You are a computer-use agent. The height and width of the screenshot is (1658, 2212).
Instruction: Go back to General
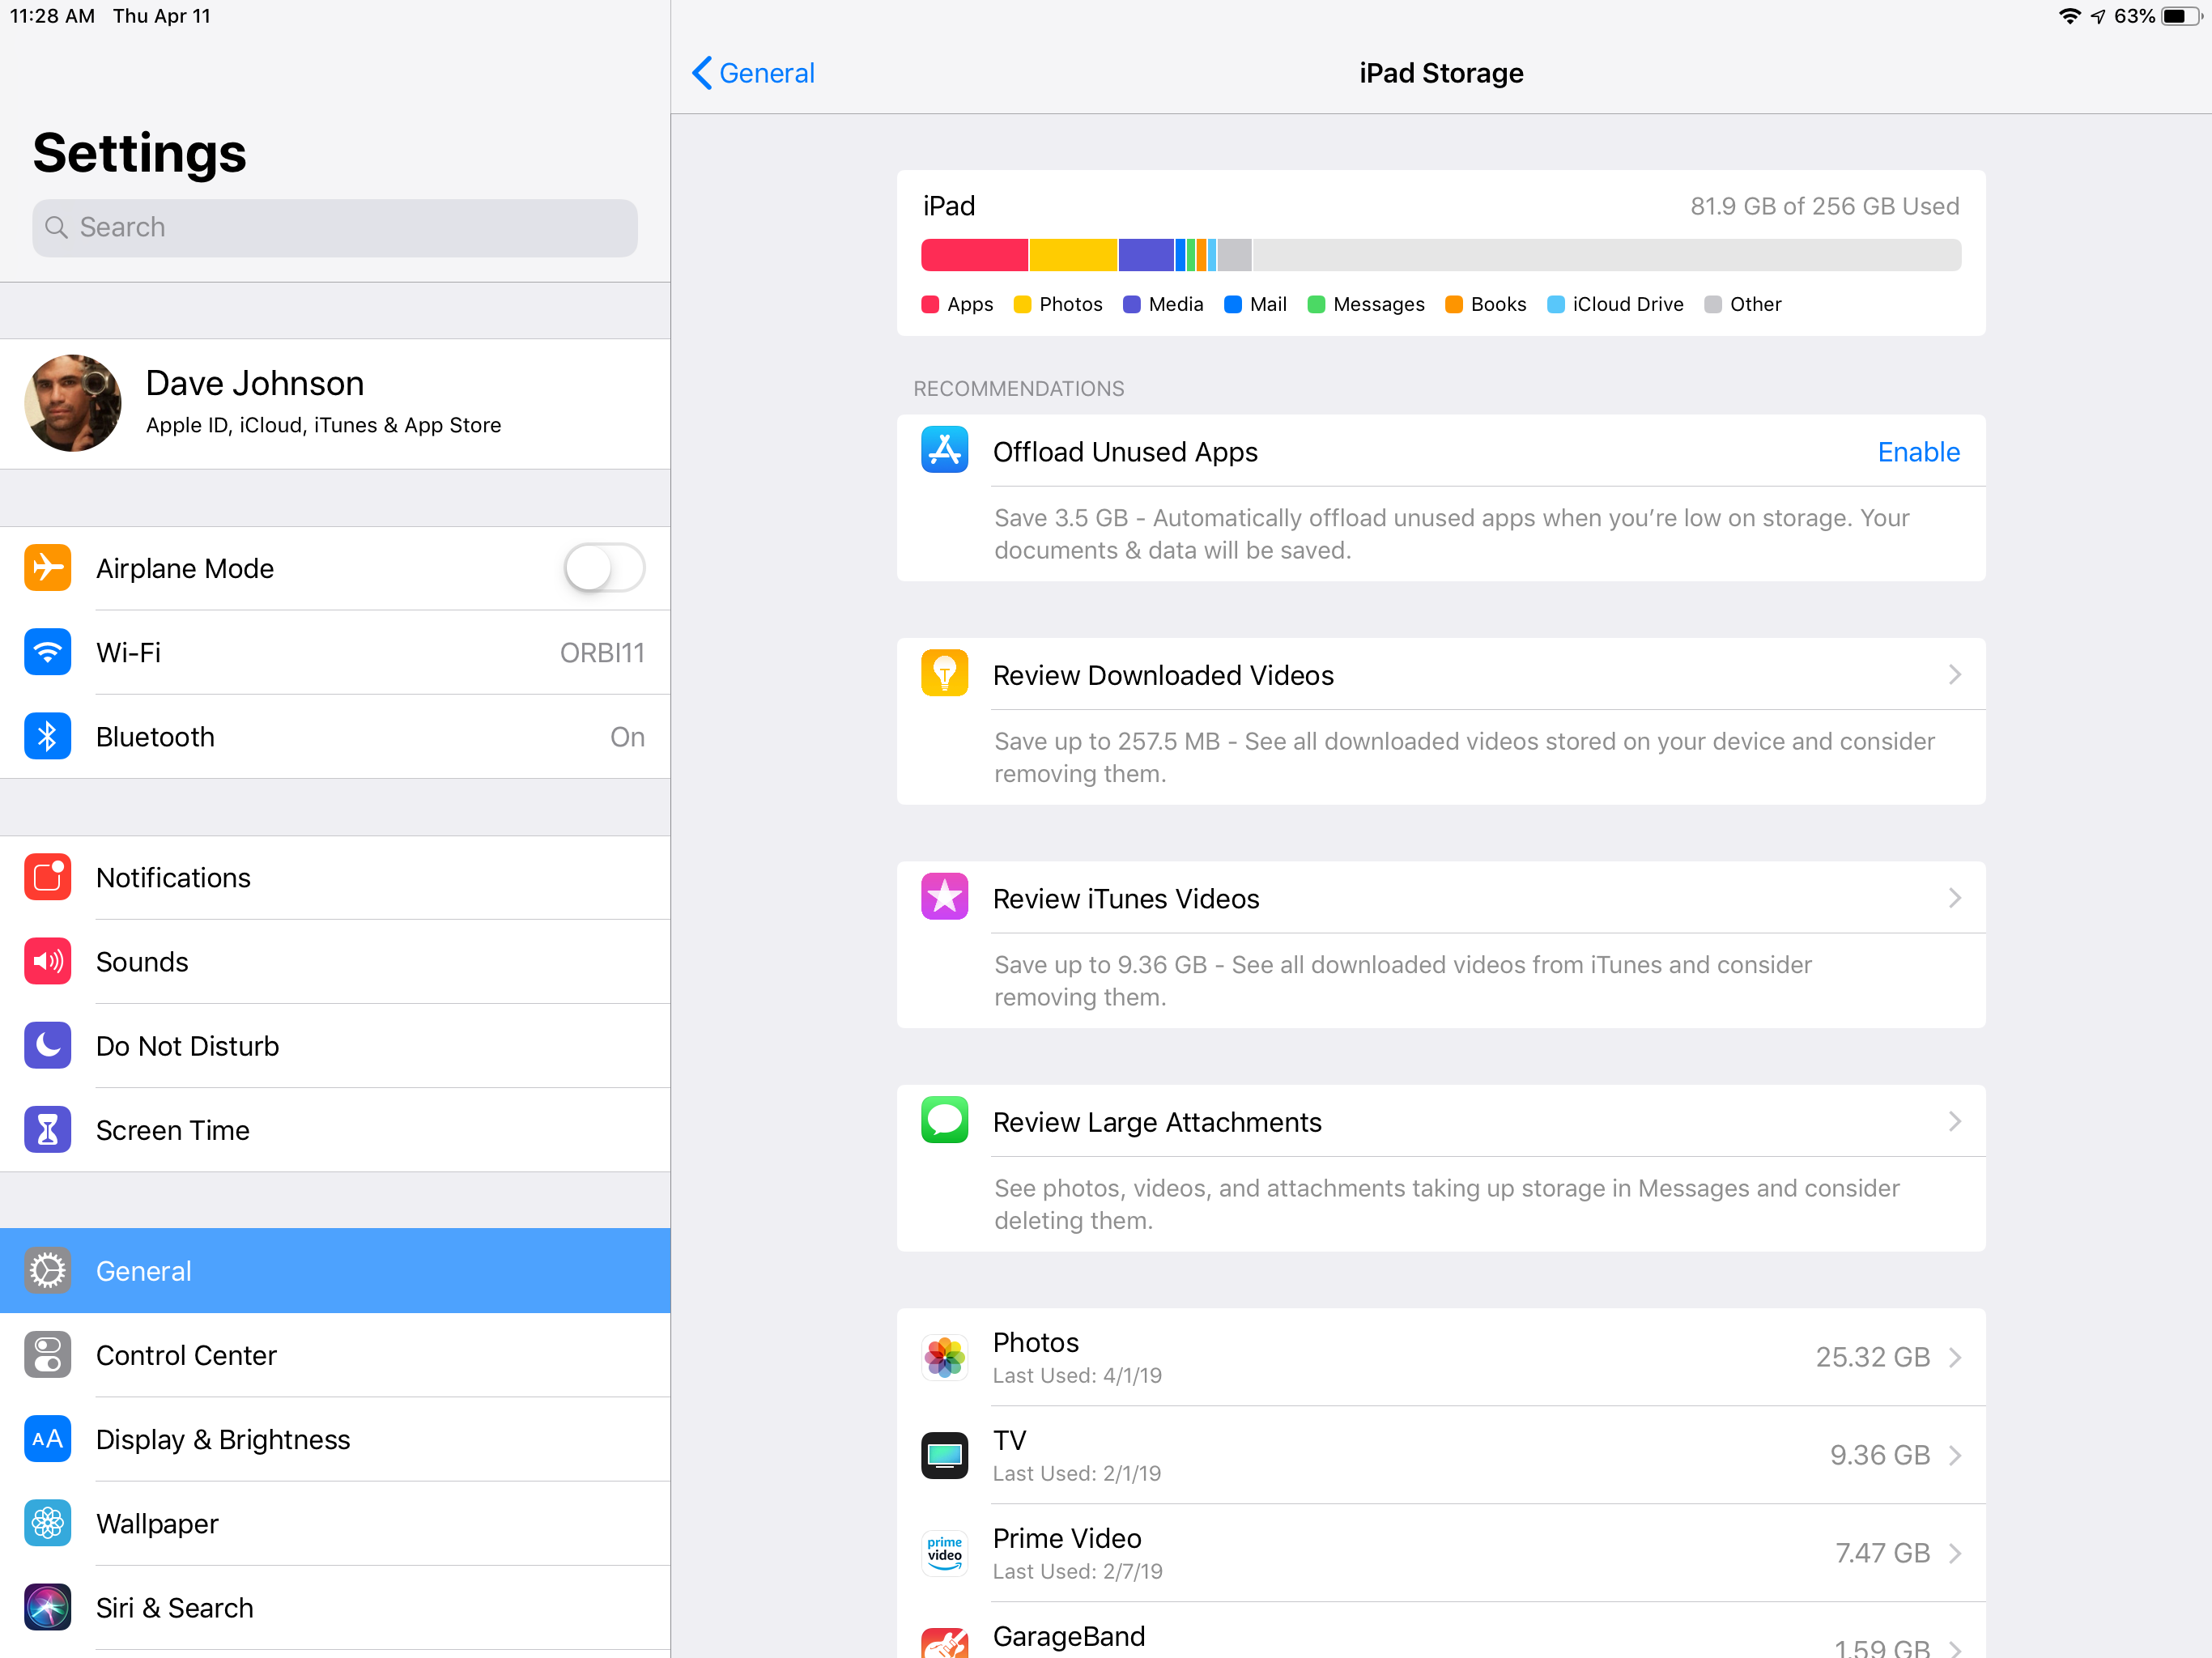753,73
